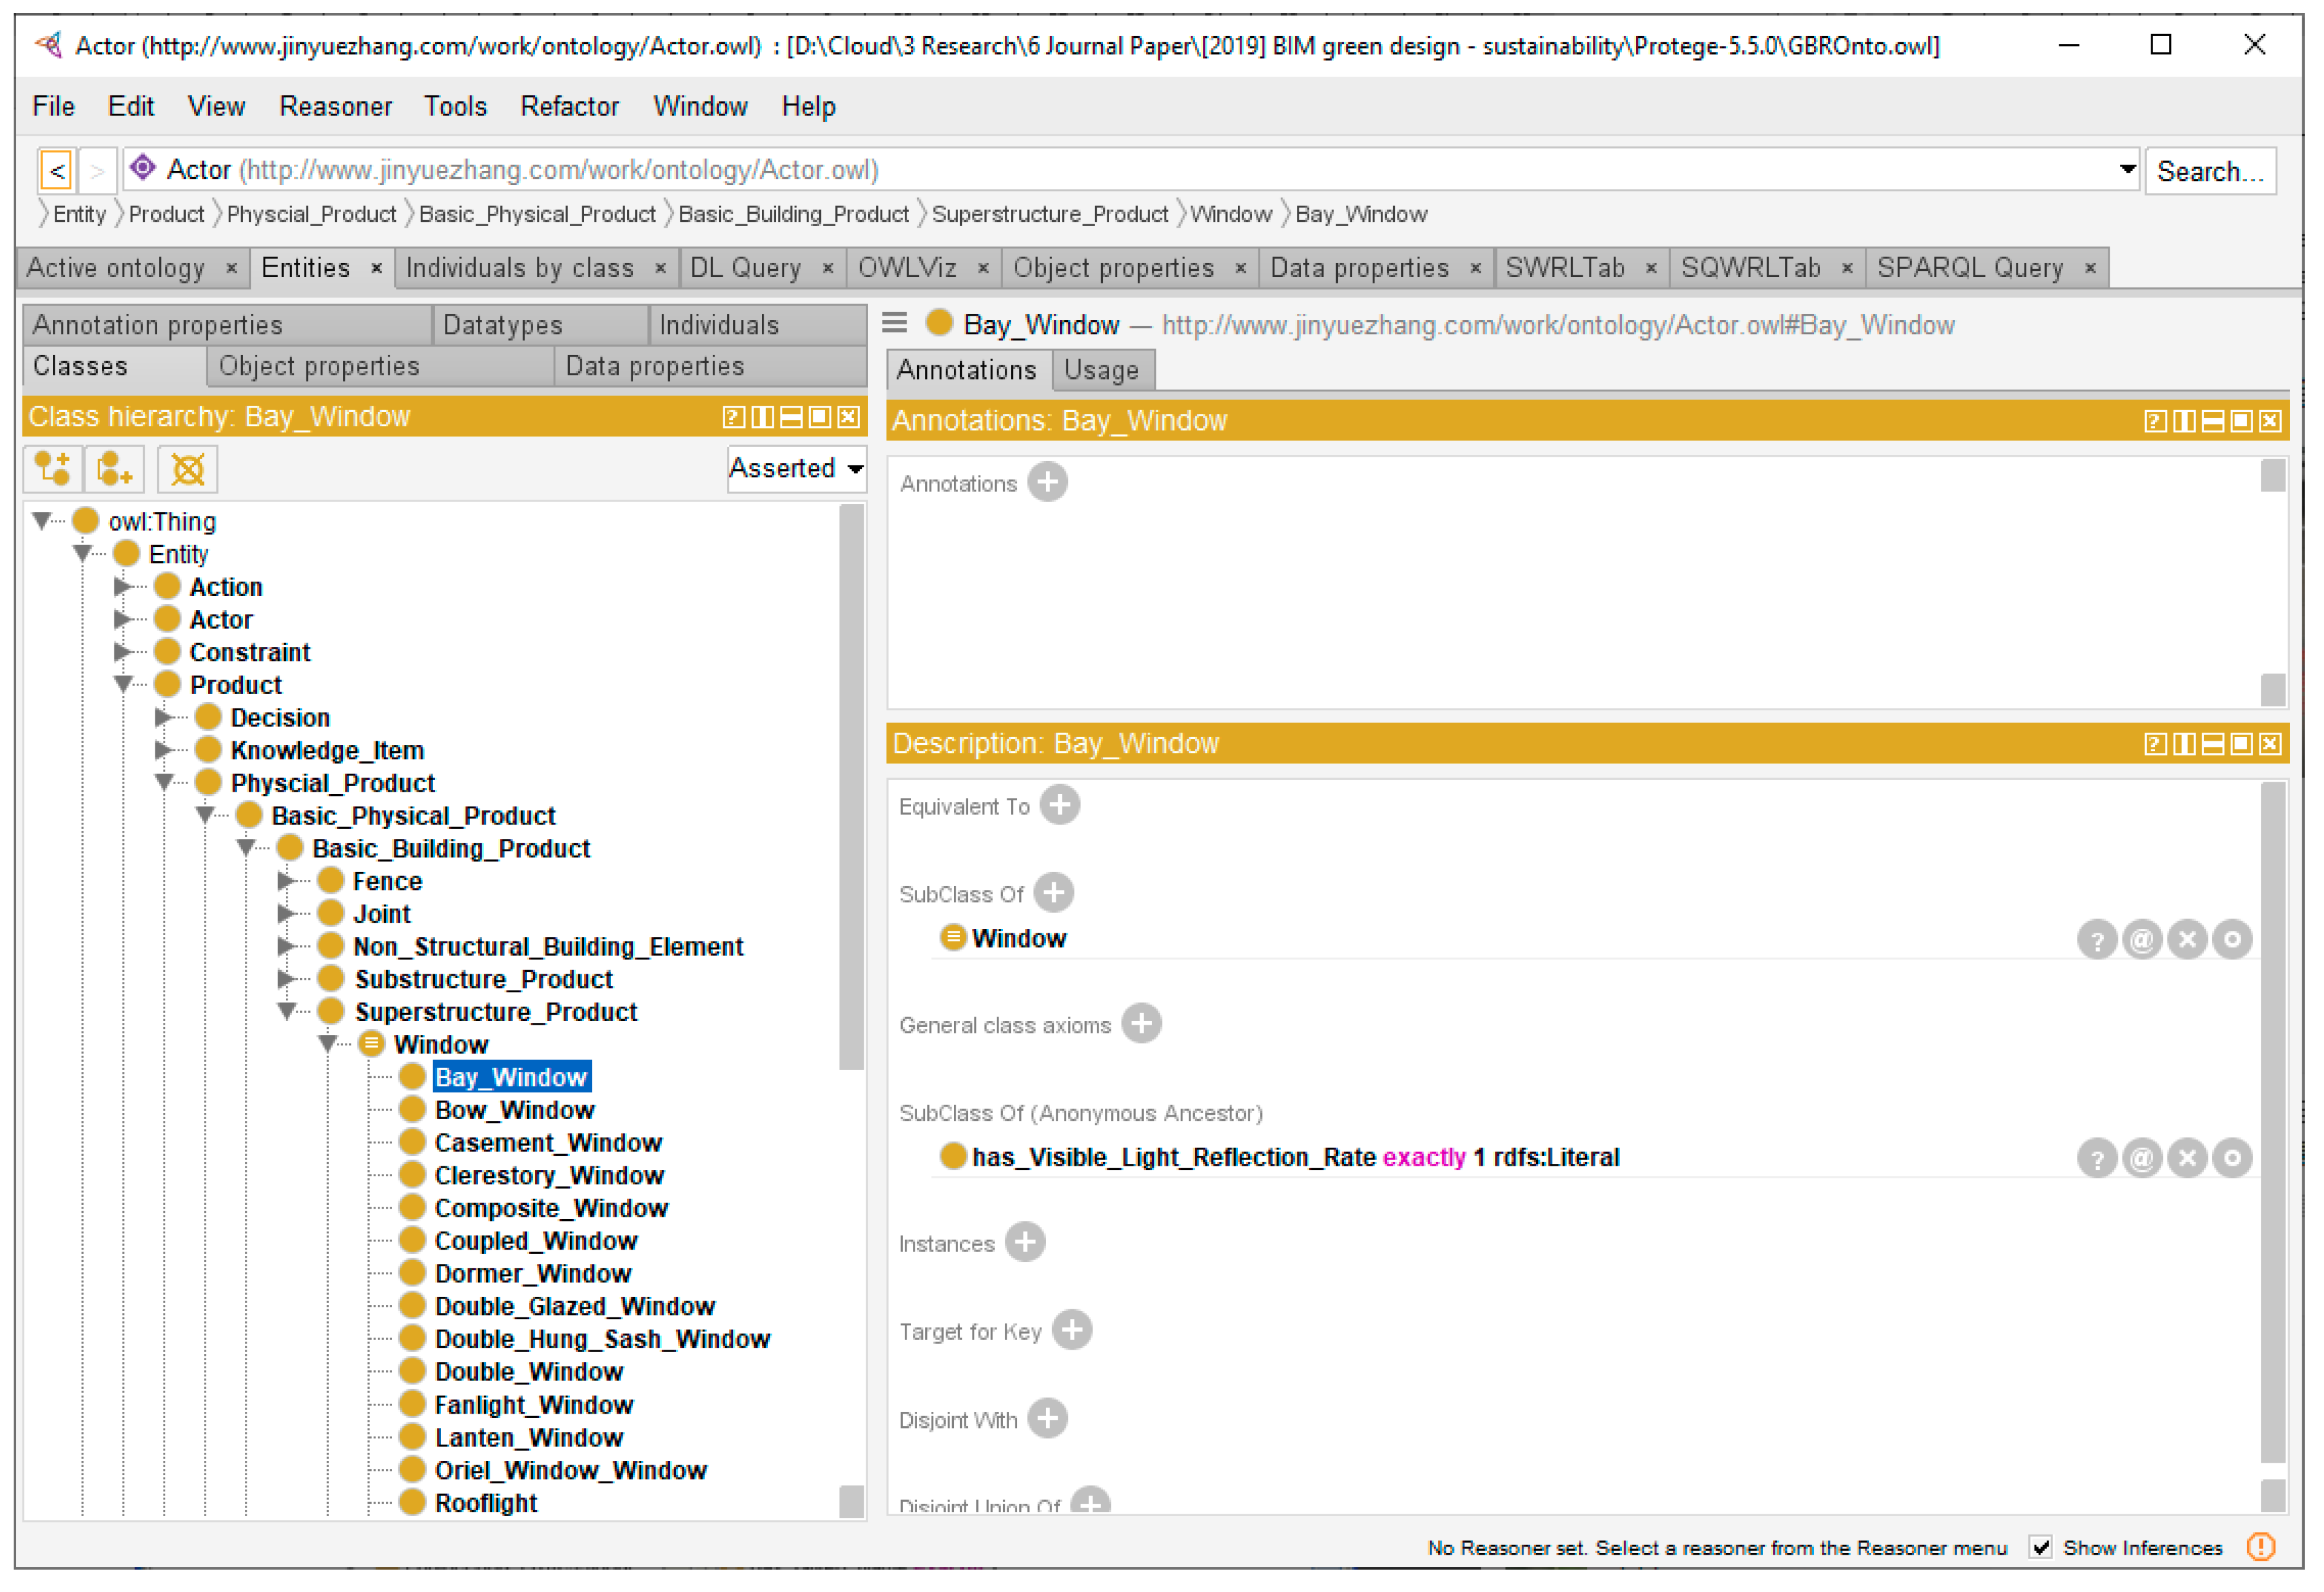
Task: Add a Disjoint With class
Action: coord(1047,1419)
